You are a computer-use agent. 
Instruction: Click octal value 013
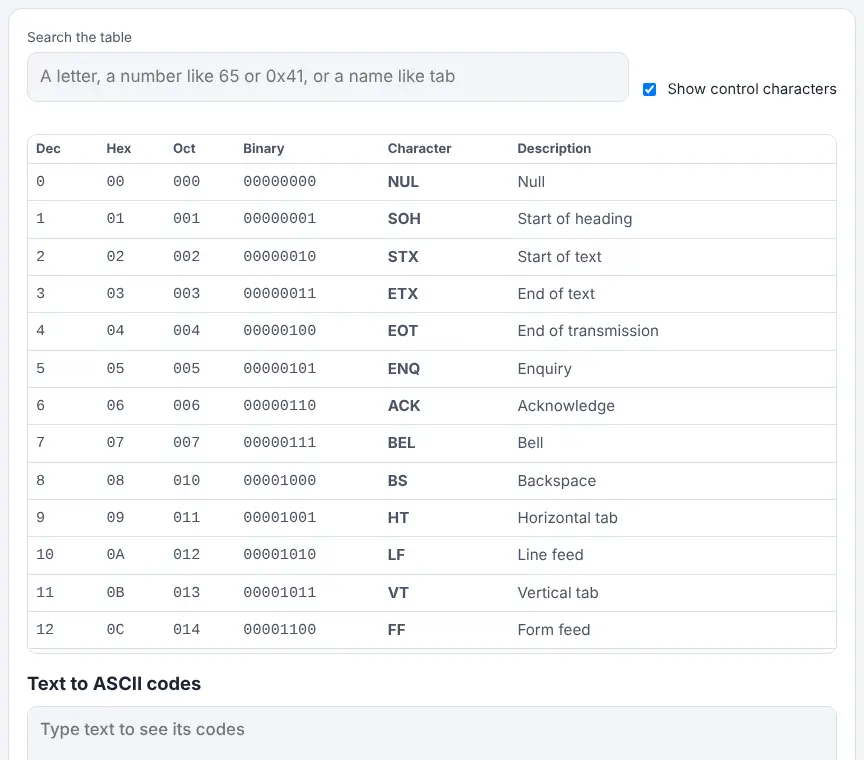click(186, 592)
